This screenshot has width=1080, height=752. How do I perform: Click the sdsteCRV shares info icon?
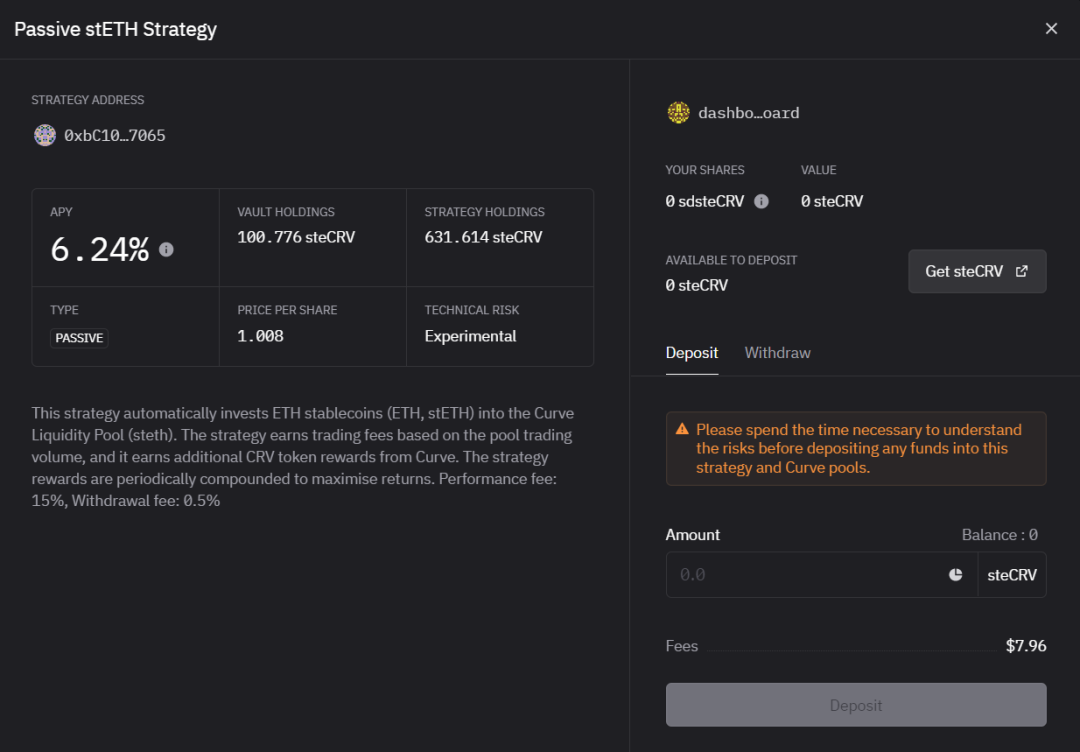761,201
